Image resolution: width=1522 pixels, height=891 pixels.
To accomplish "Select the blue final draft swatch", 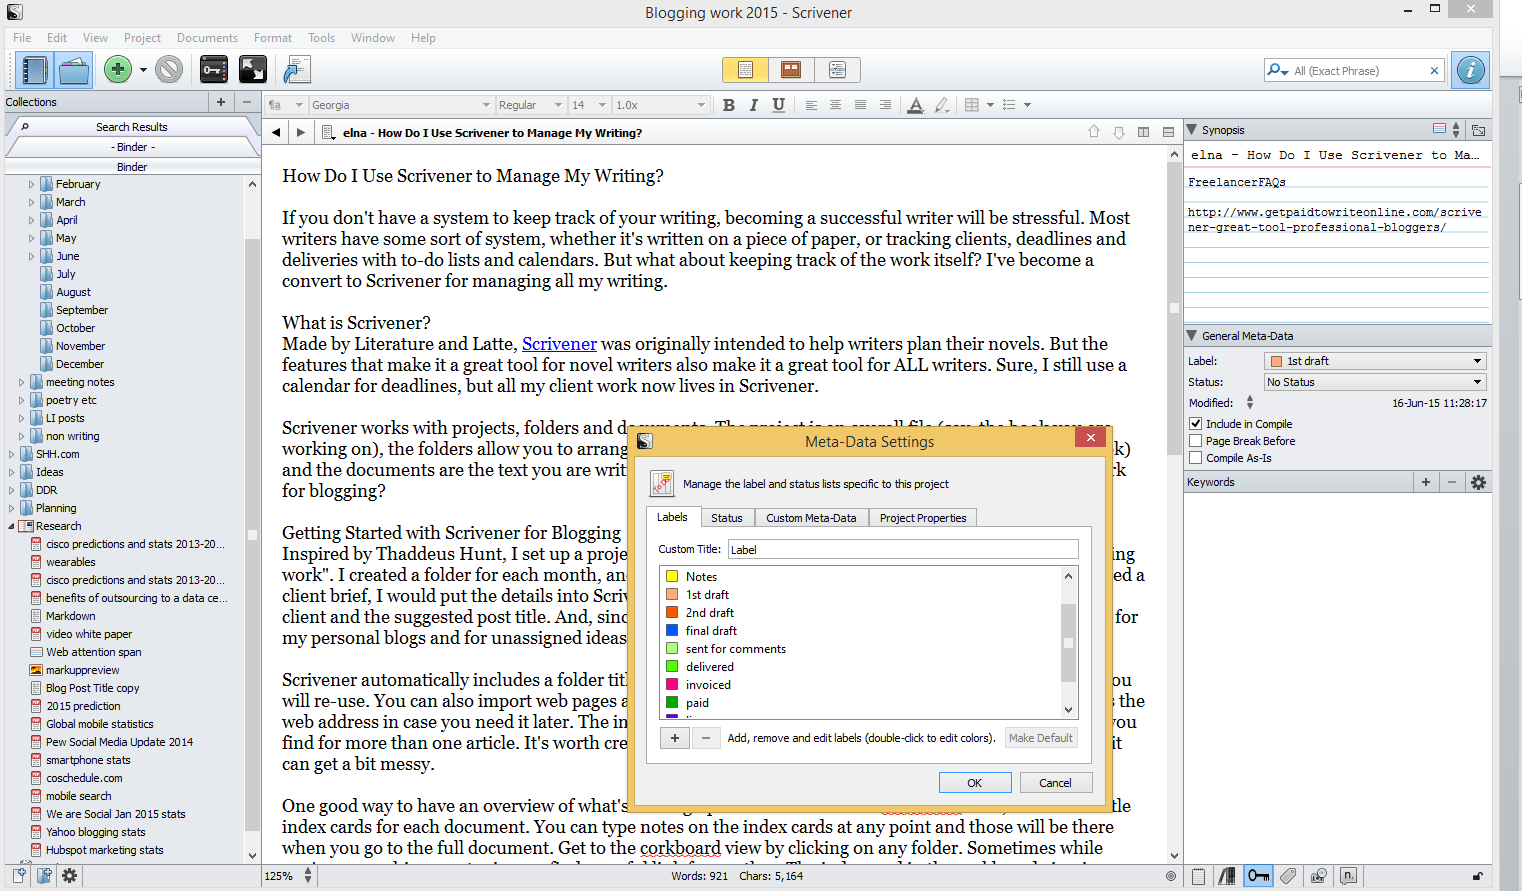I will tap(672, 631).
